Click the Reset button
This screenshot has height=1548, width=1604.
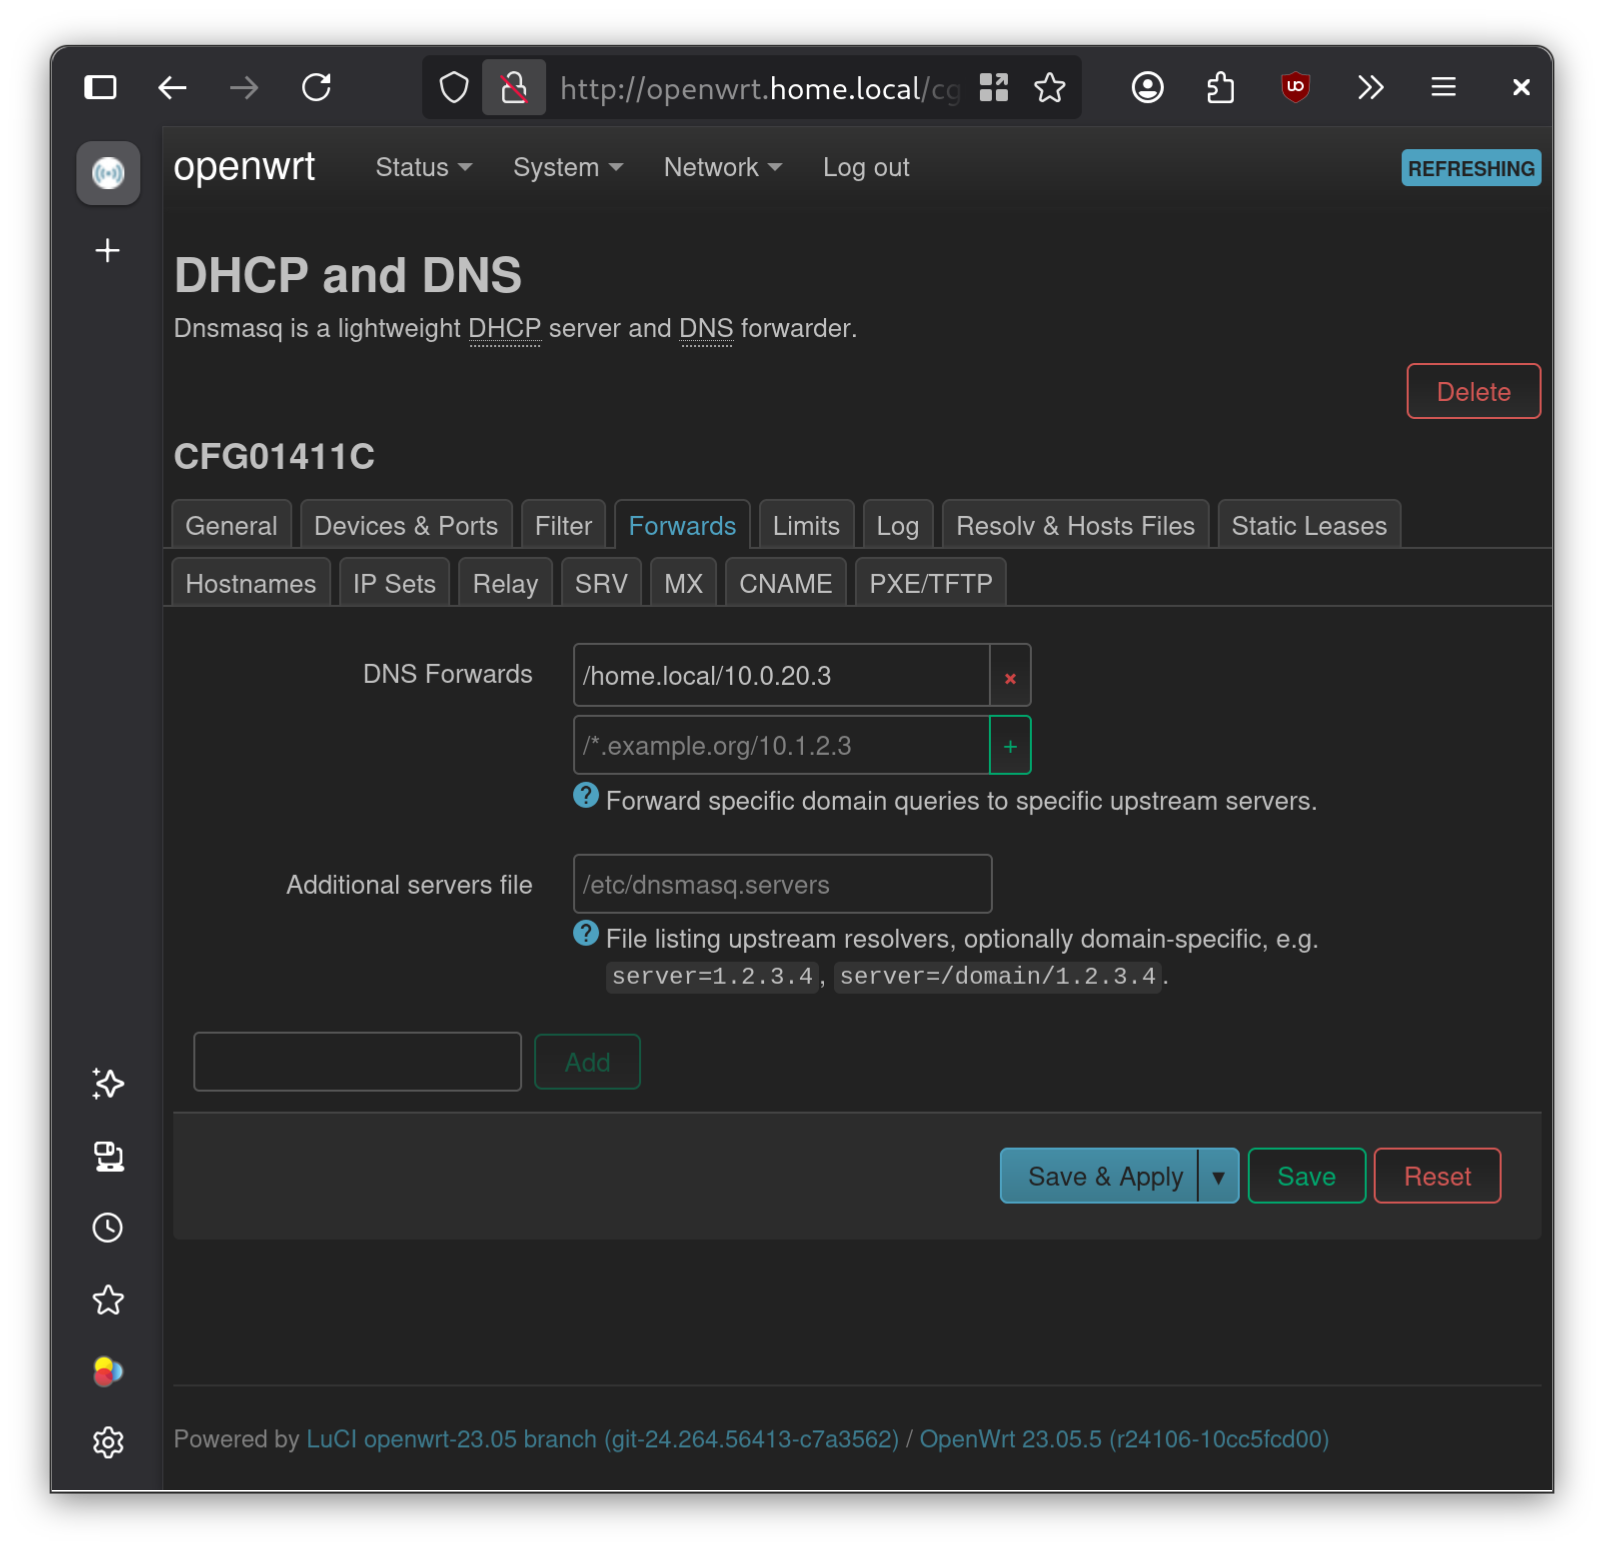[x=1437, y=1177]
